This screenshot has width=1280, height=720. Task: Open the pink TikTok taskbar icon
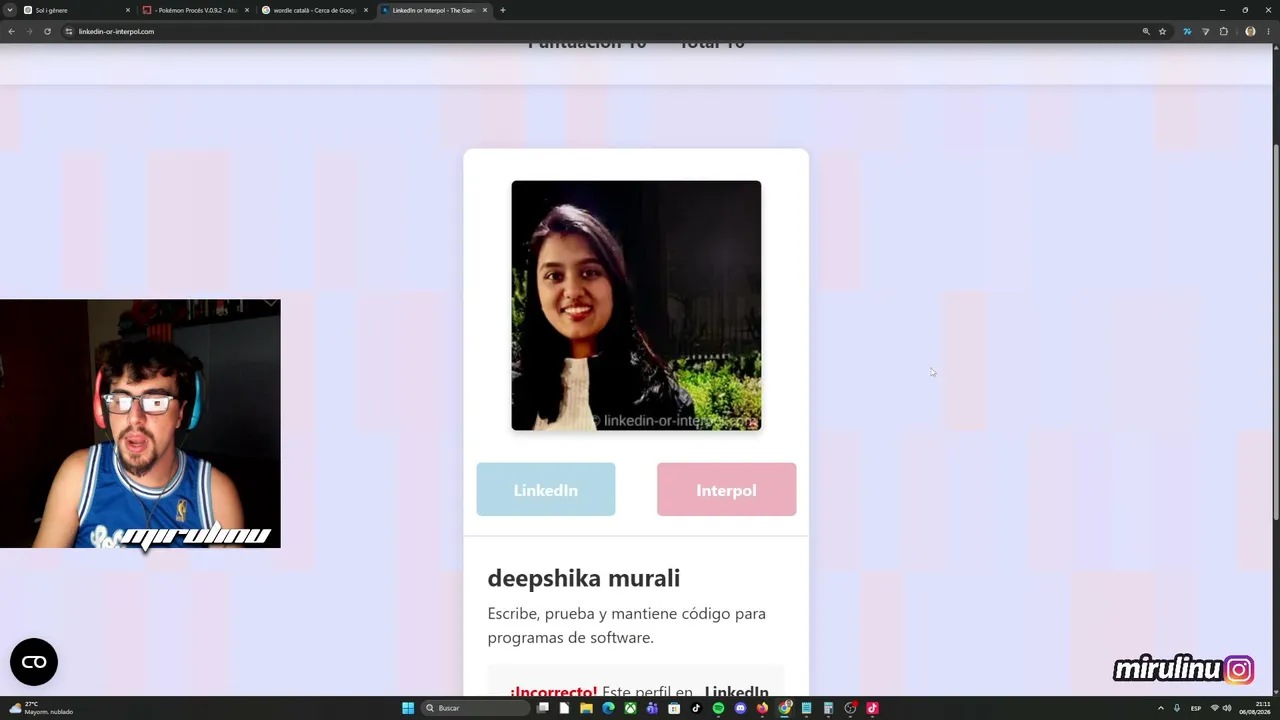(872, 708)
